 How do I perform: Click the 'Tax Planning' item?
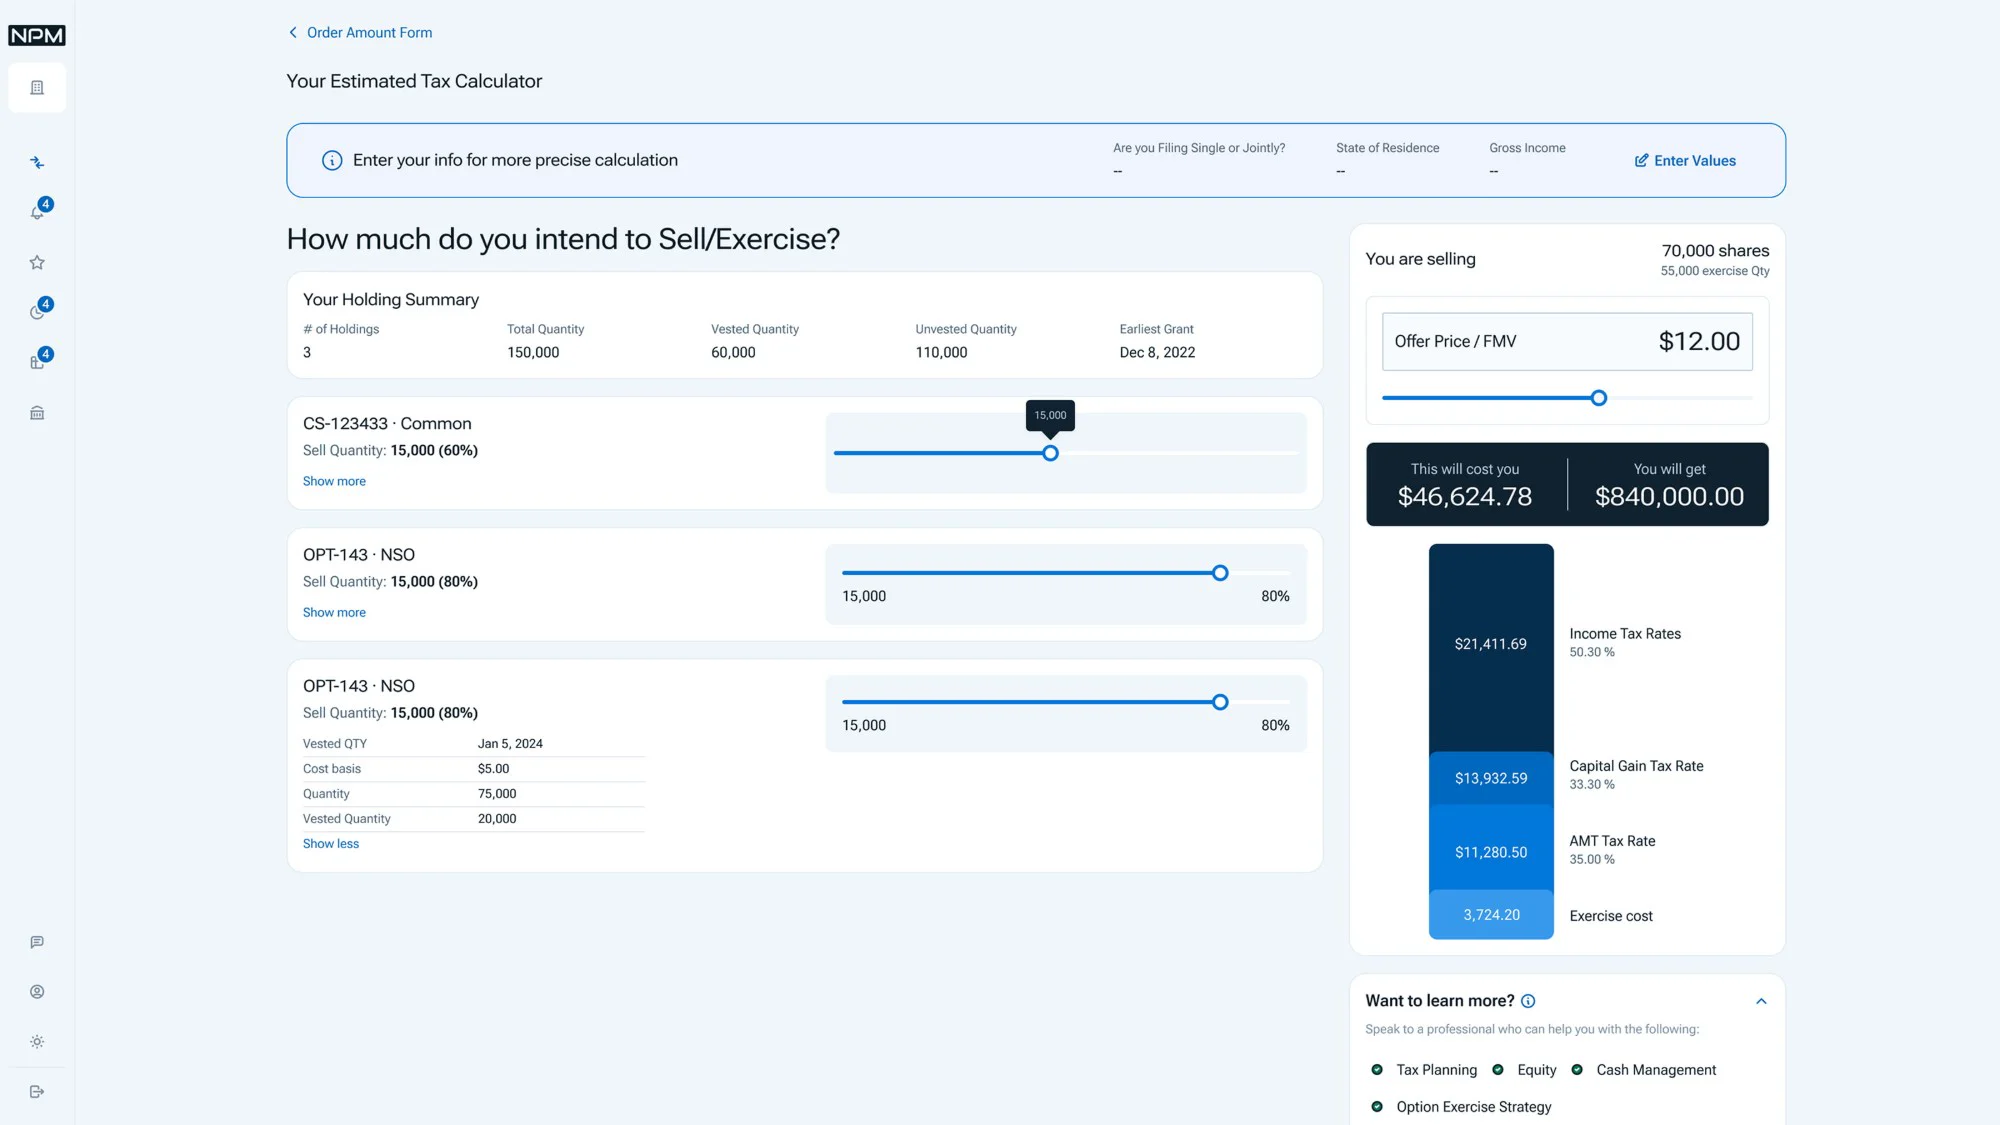tap(1436, 1070)
